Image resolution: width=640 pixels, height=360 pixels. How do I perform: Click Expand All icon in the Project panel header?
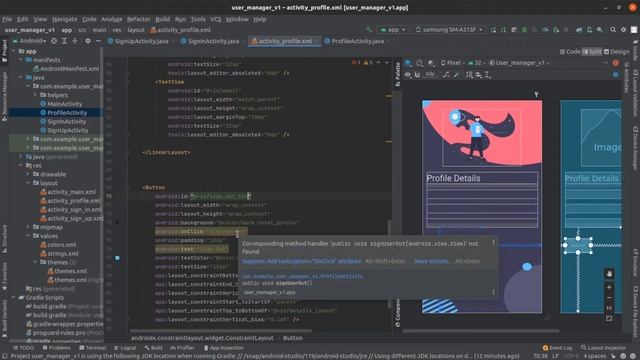click(64, 41)
